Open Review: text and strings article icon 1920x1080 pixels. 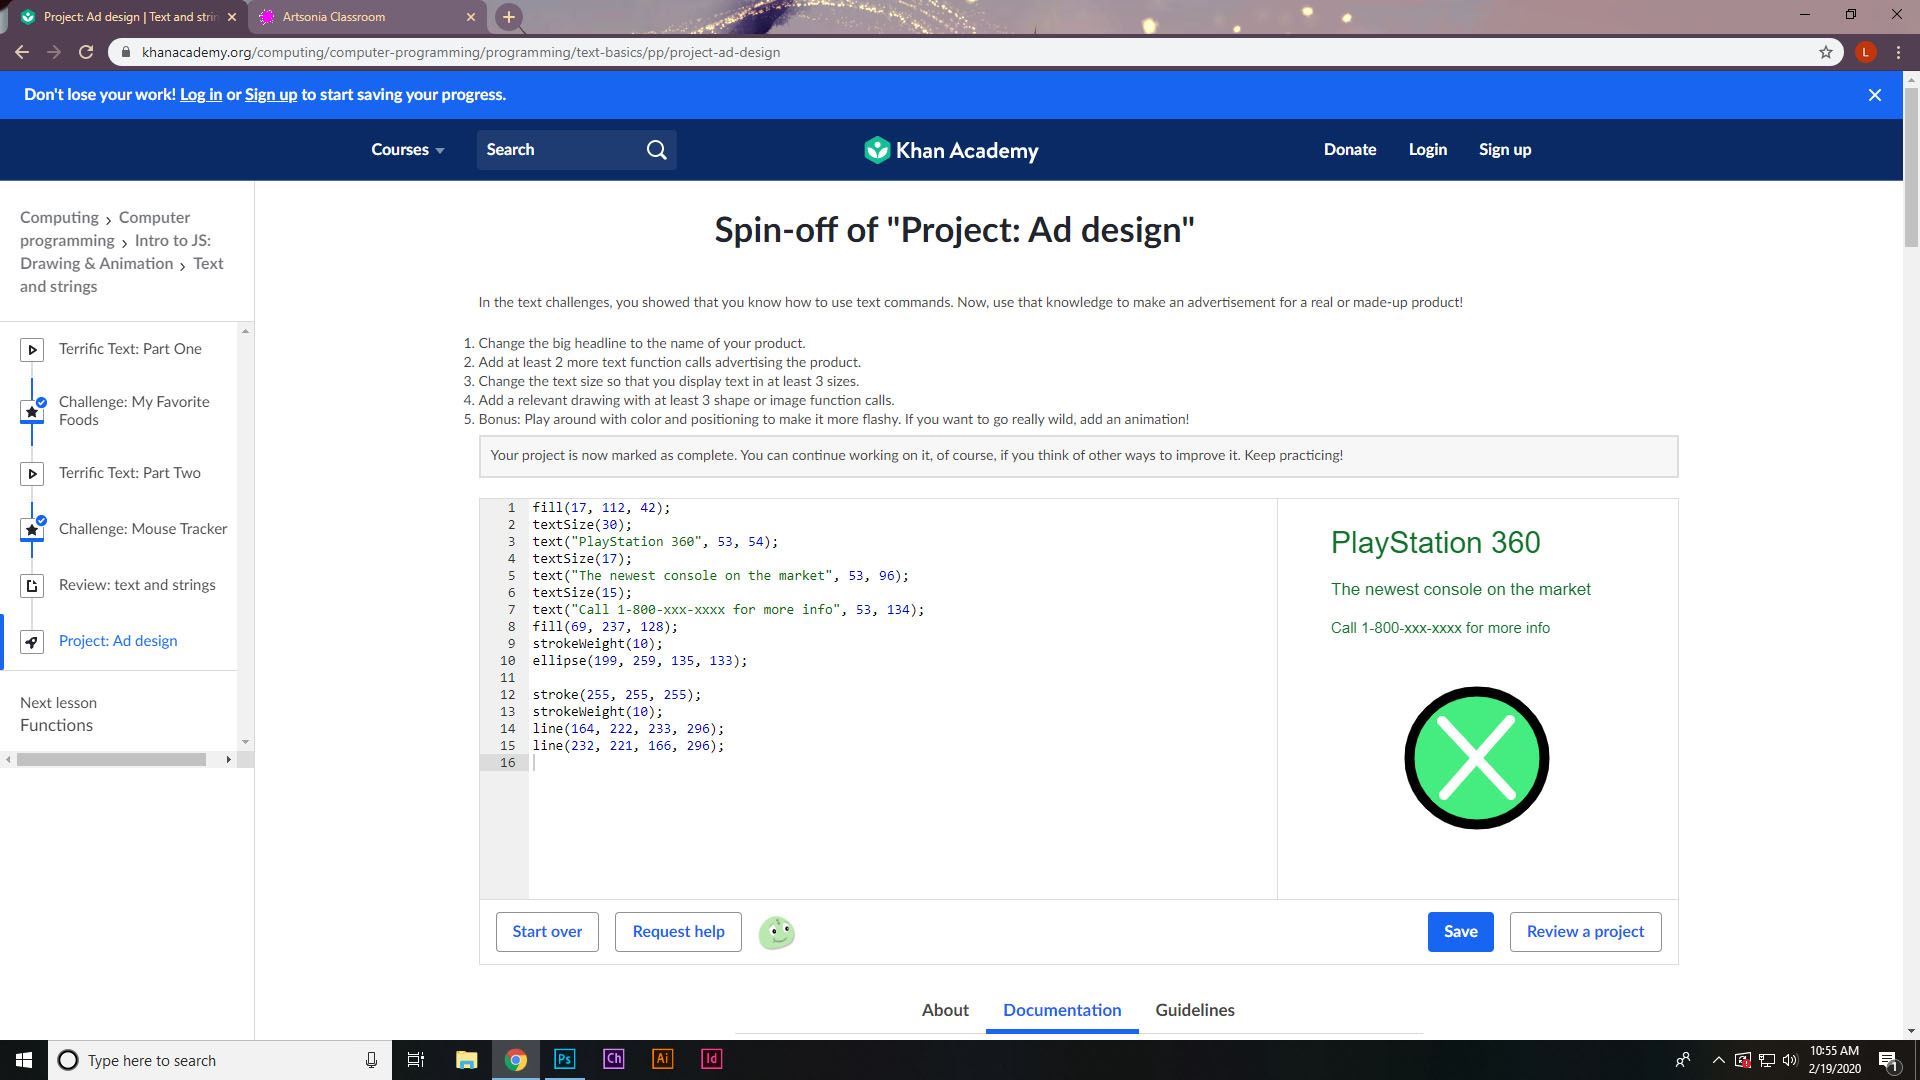point(32,586)
